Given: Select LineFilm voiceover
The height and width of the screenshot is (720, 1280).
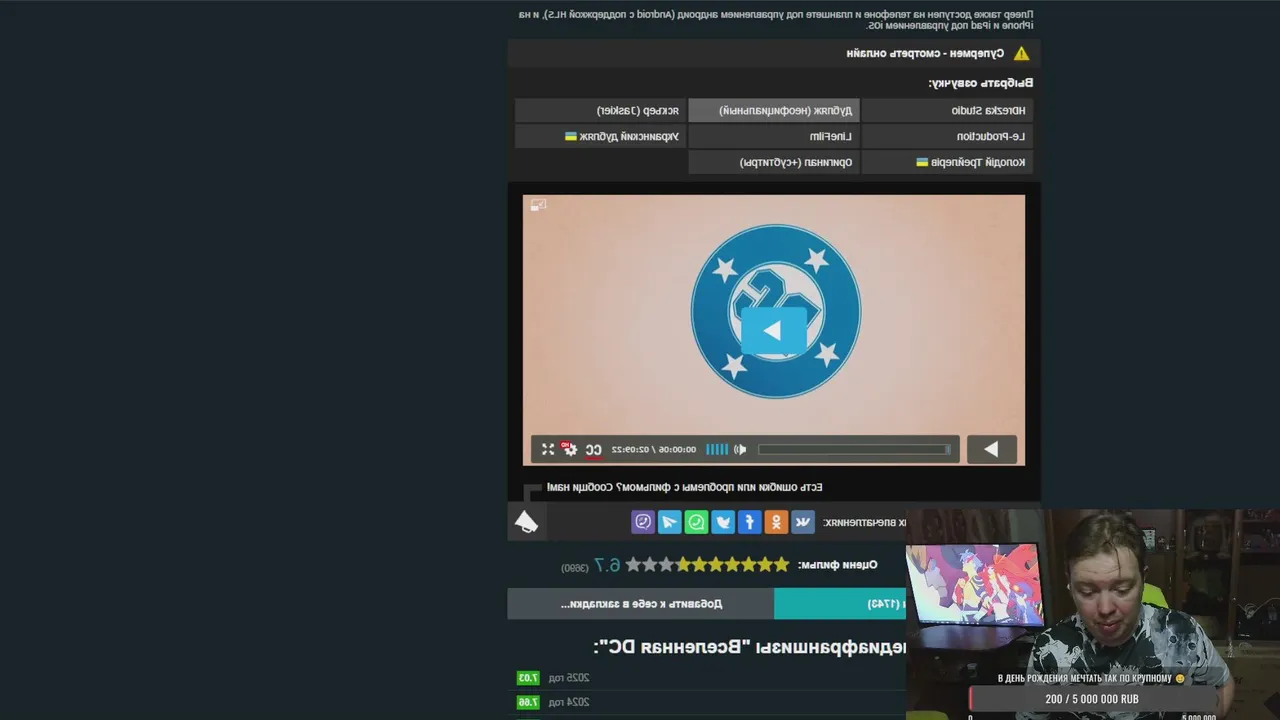Looking at the screenshot, I should [x=774, y=136].
